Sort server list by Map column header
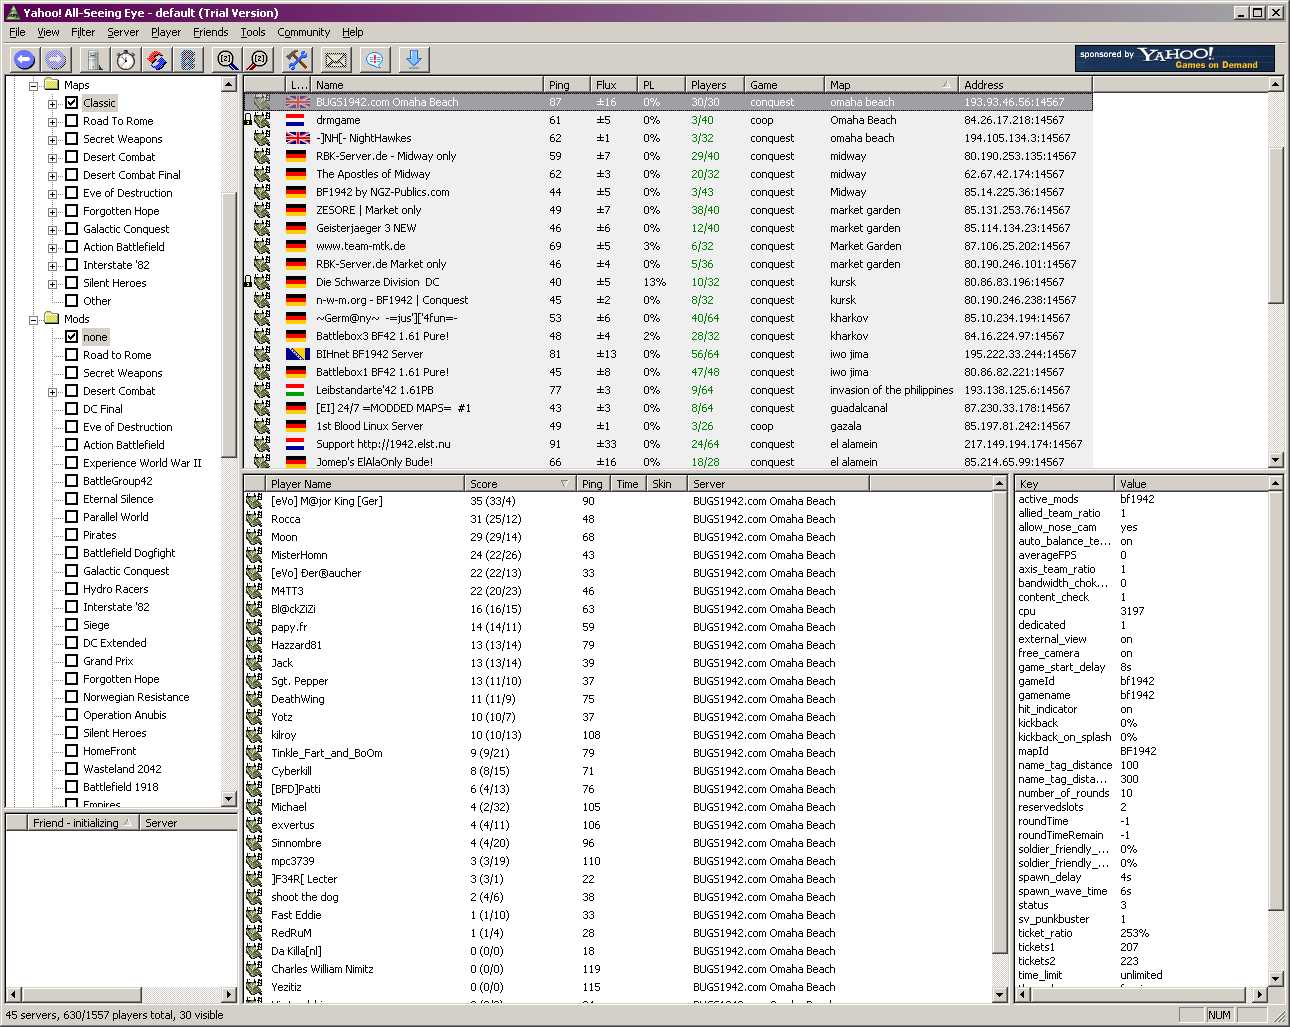This screenshot has width=1290, height=1027. [x=889, y=85]
